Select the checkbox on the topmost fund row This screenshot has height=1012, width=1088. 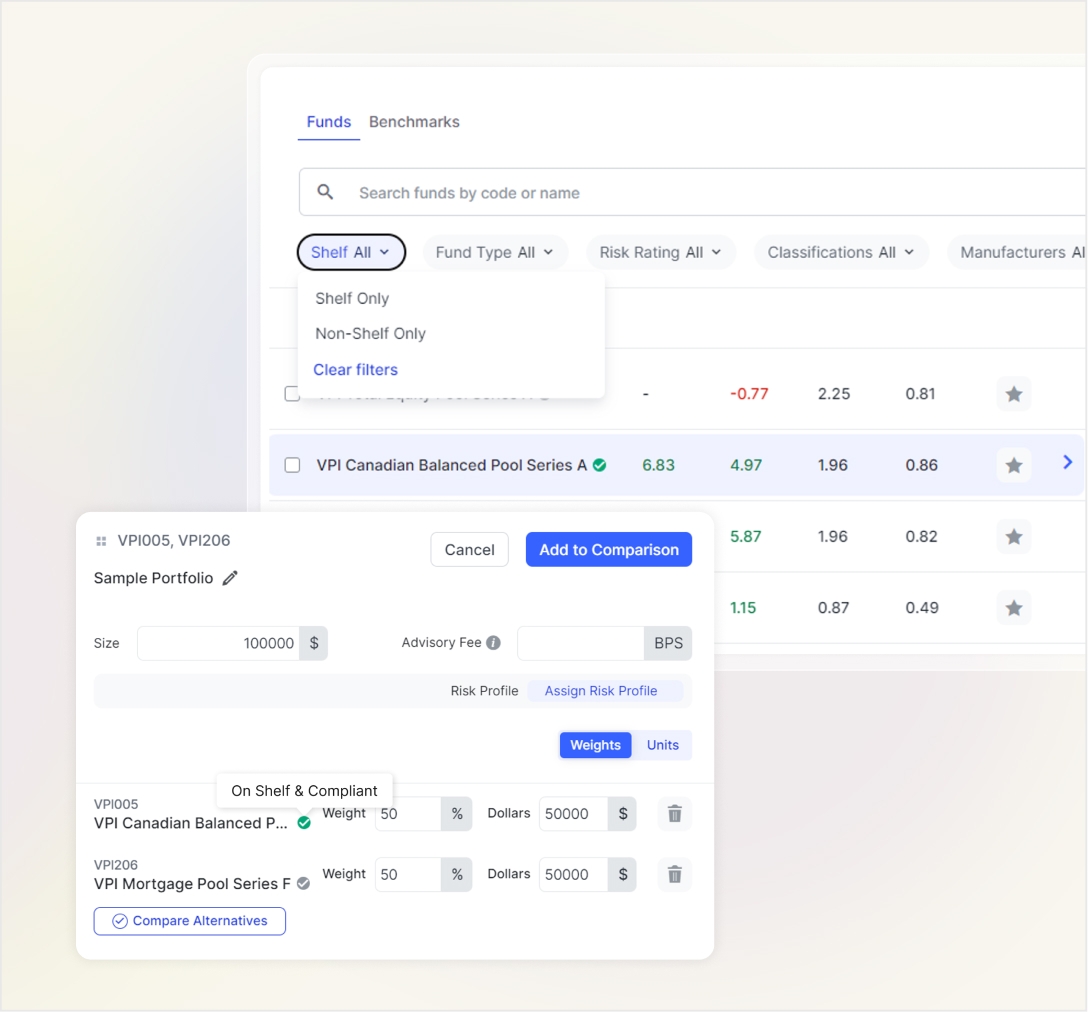pos(291,394)
